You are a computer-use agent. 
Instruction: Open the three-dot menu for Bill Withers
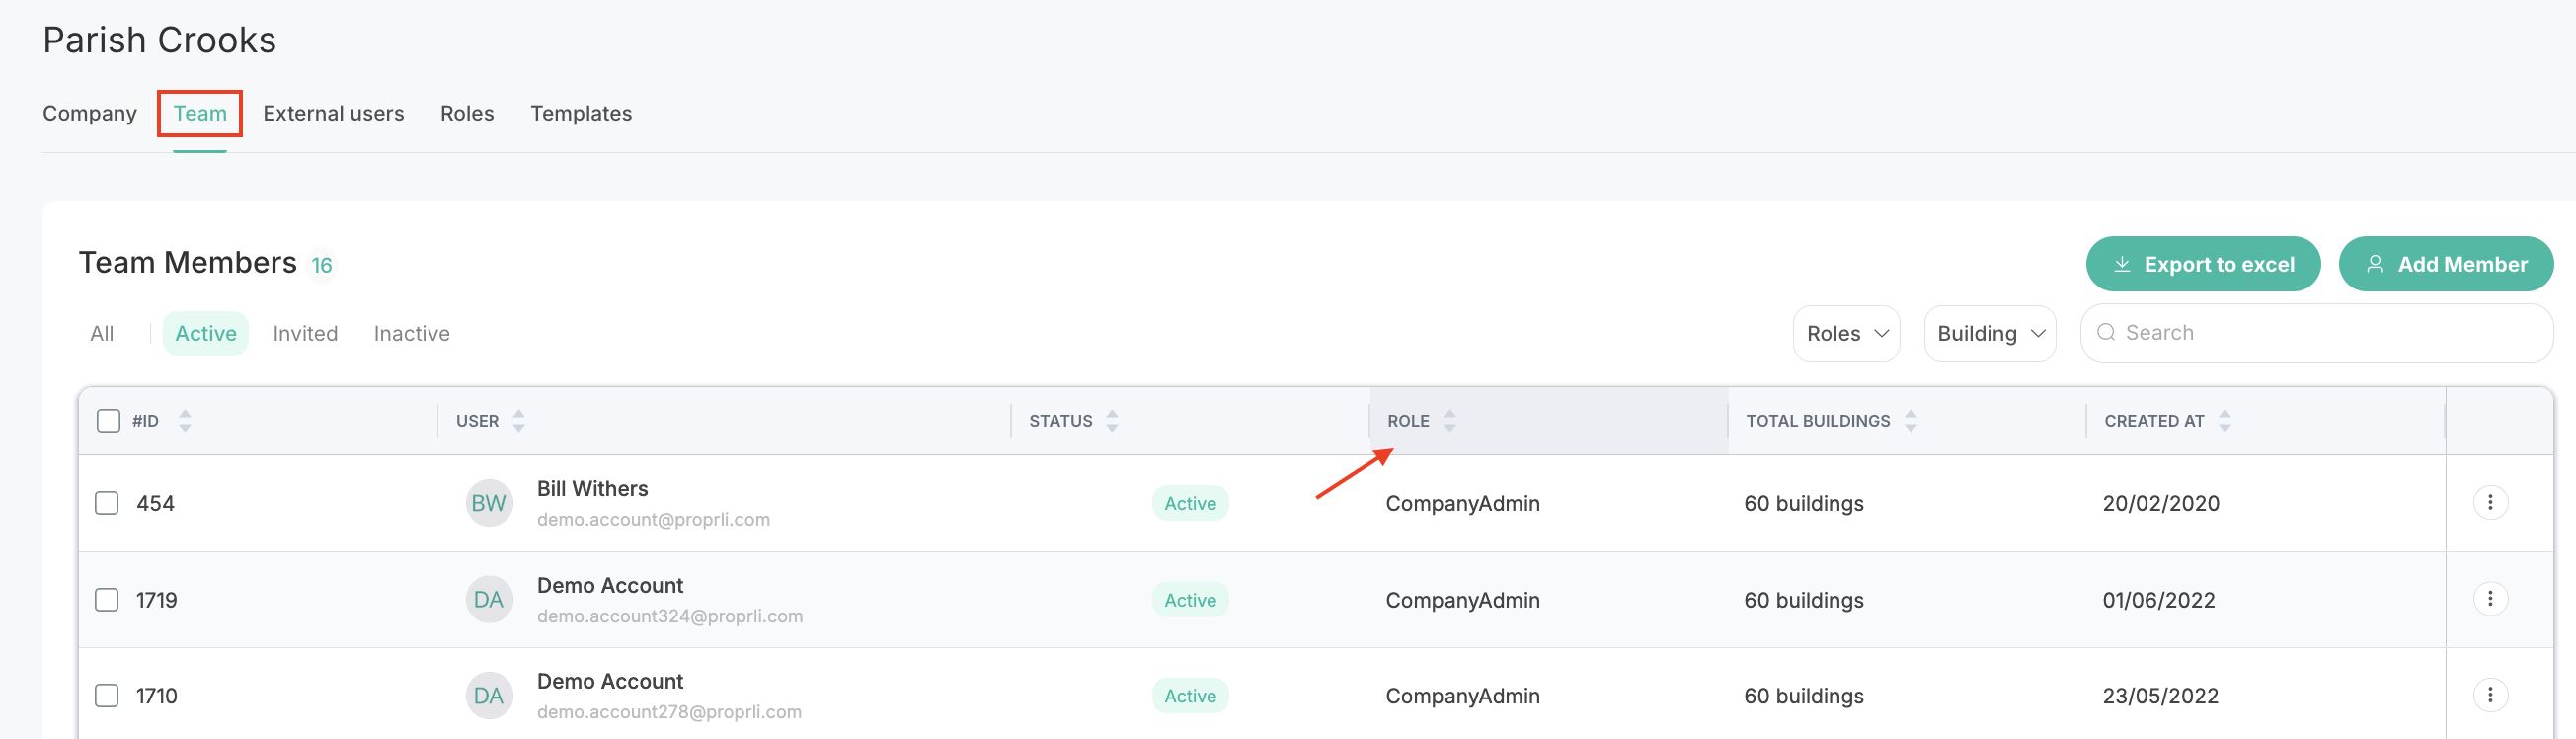click(x=2490, y=502)
